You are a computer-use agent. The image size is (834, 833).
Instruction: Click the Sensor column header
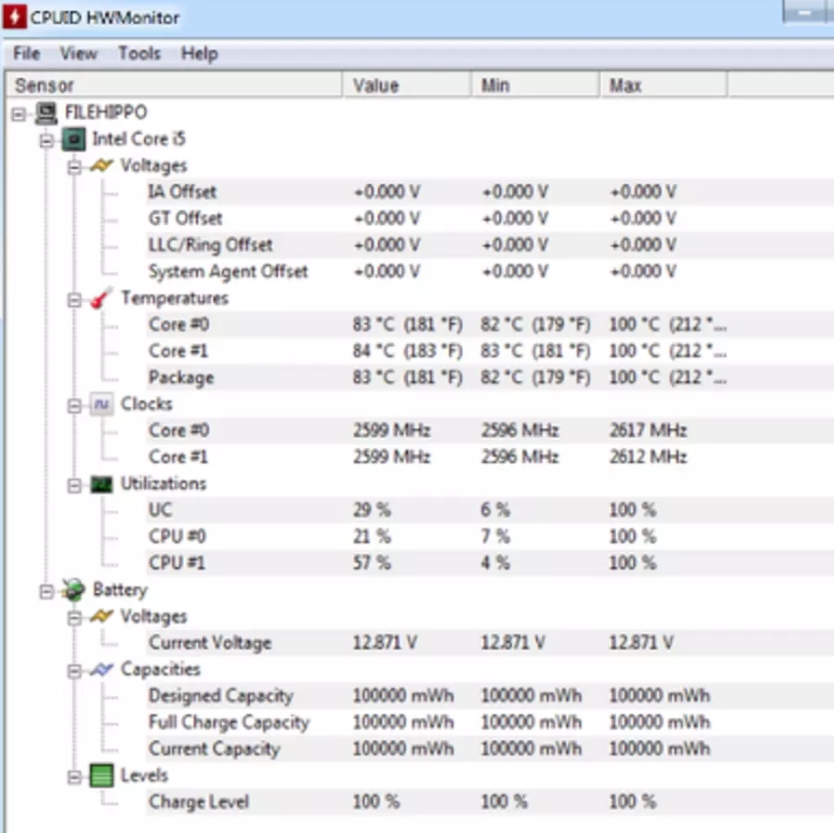(x=173, y=85)
